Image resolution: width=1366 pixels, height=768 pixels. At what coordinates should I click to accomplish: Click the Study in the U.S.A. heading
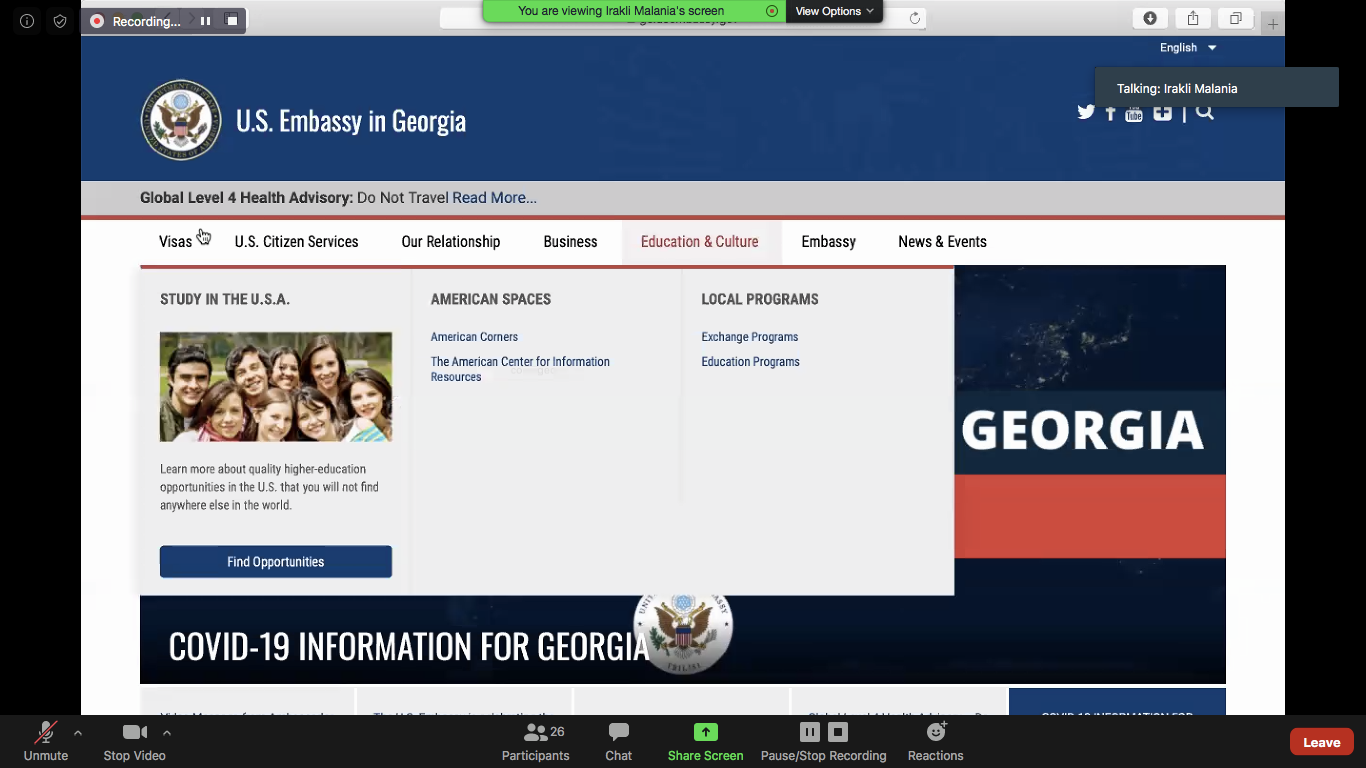(225, 299)
